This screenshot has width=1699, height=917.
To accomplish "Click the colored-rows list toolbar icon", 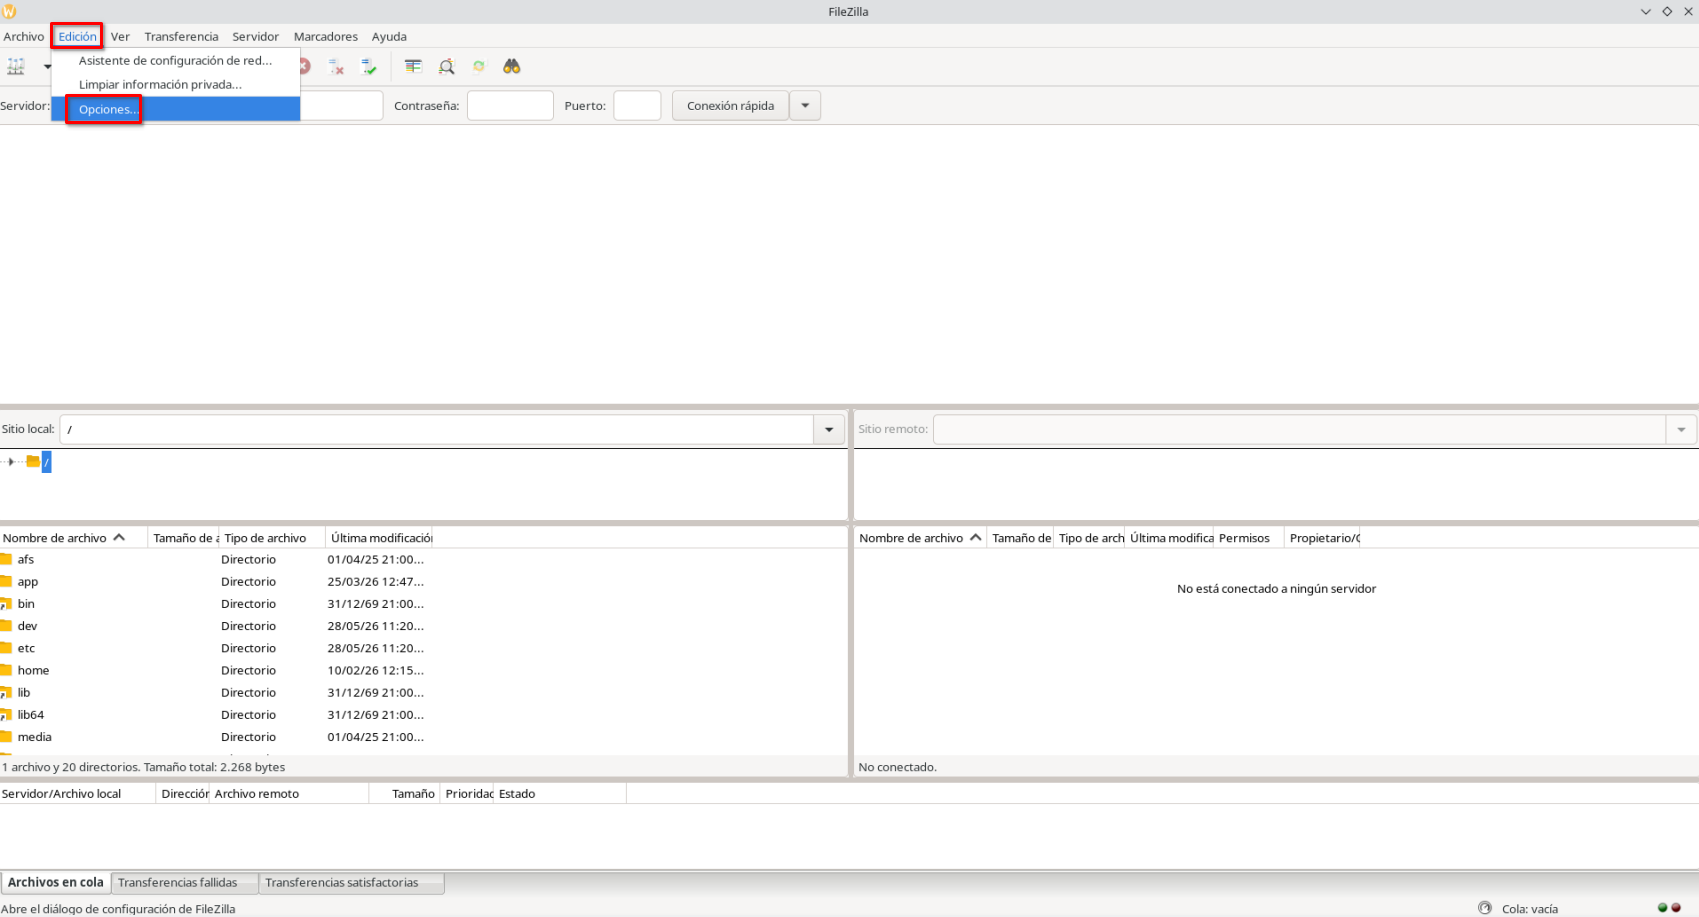I will point(413,66).
